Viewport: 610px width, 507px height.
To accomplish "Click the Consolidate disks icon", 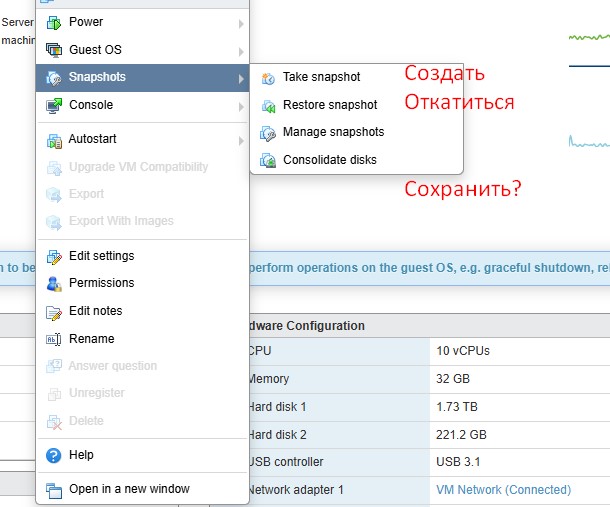I will (268, 160).
